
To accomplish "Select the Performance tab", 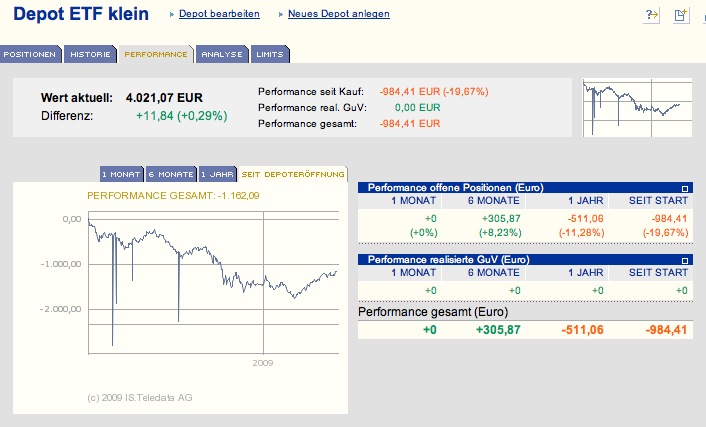I will (x=155, y=54).
